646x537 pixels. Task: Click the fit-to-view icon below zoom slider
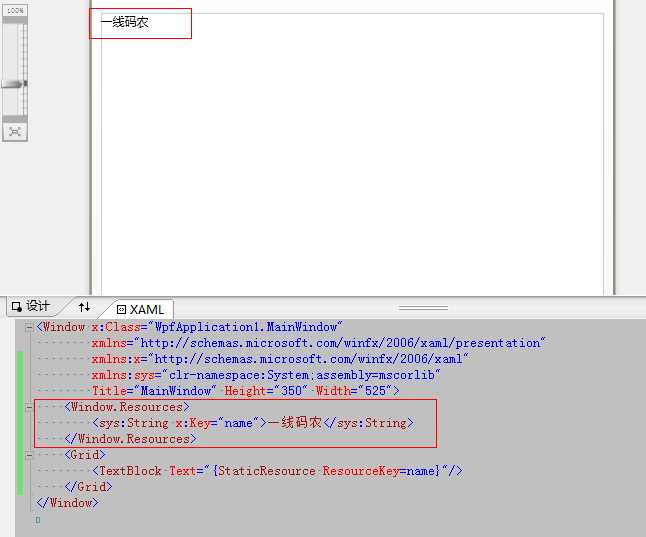[x=15, y=132]
